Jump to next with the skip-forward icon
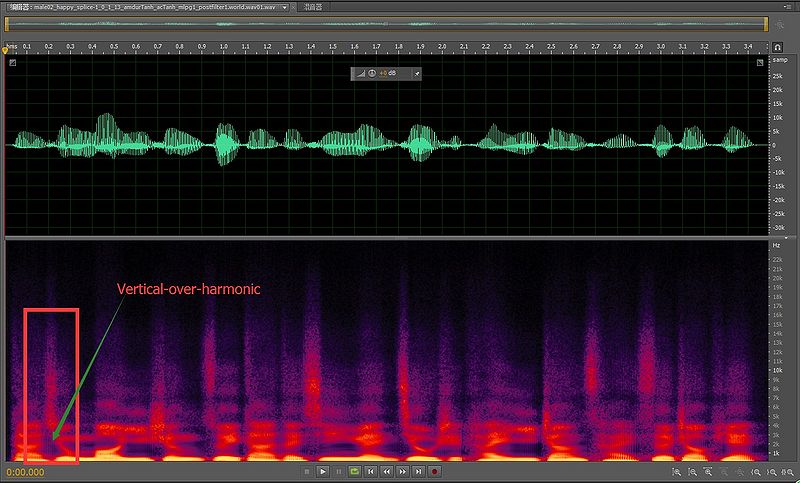Screen dimensions: 800x483 click(418, 471)
